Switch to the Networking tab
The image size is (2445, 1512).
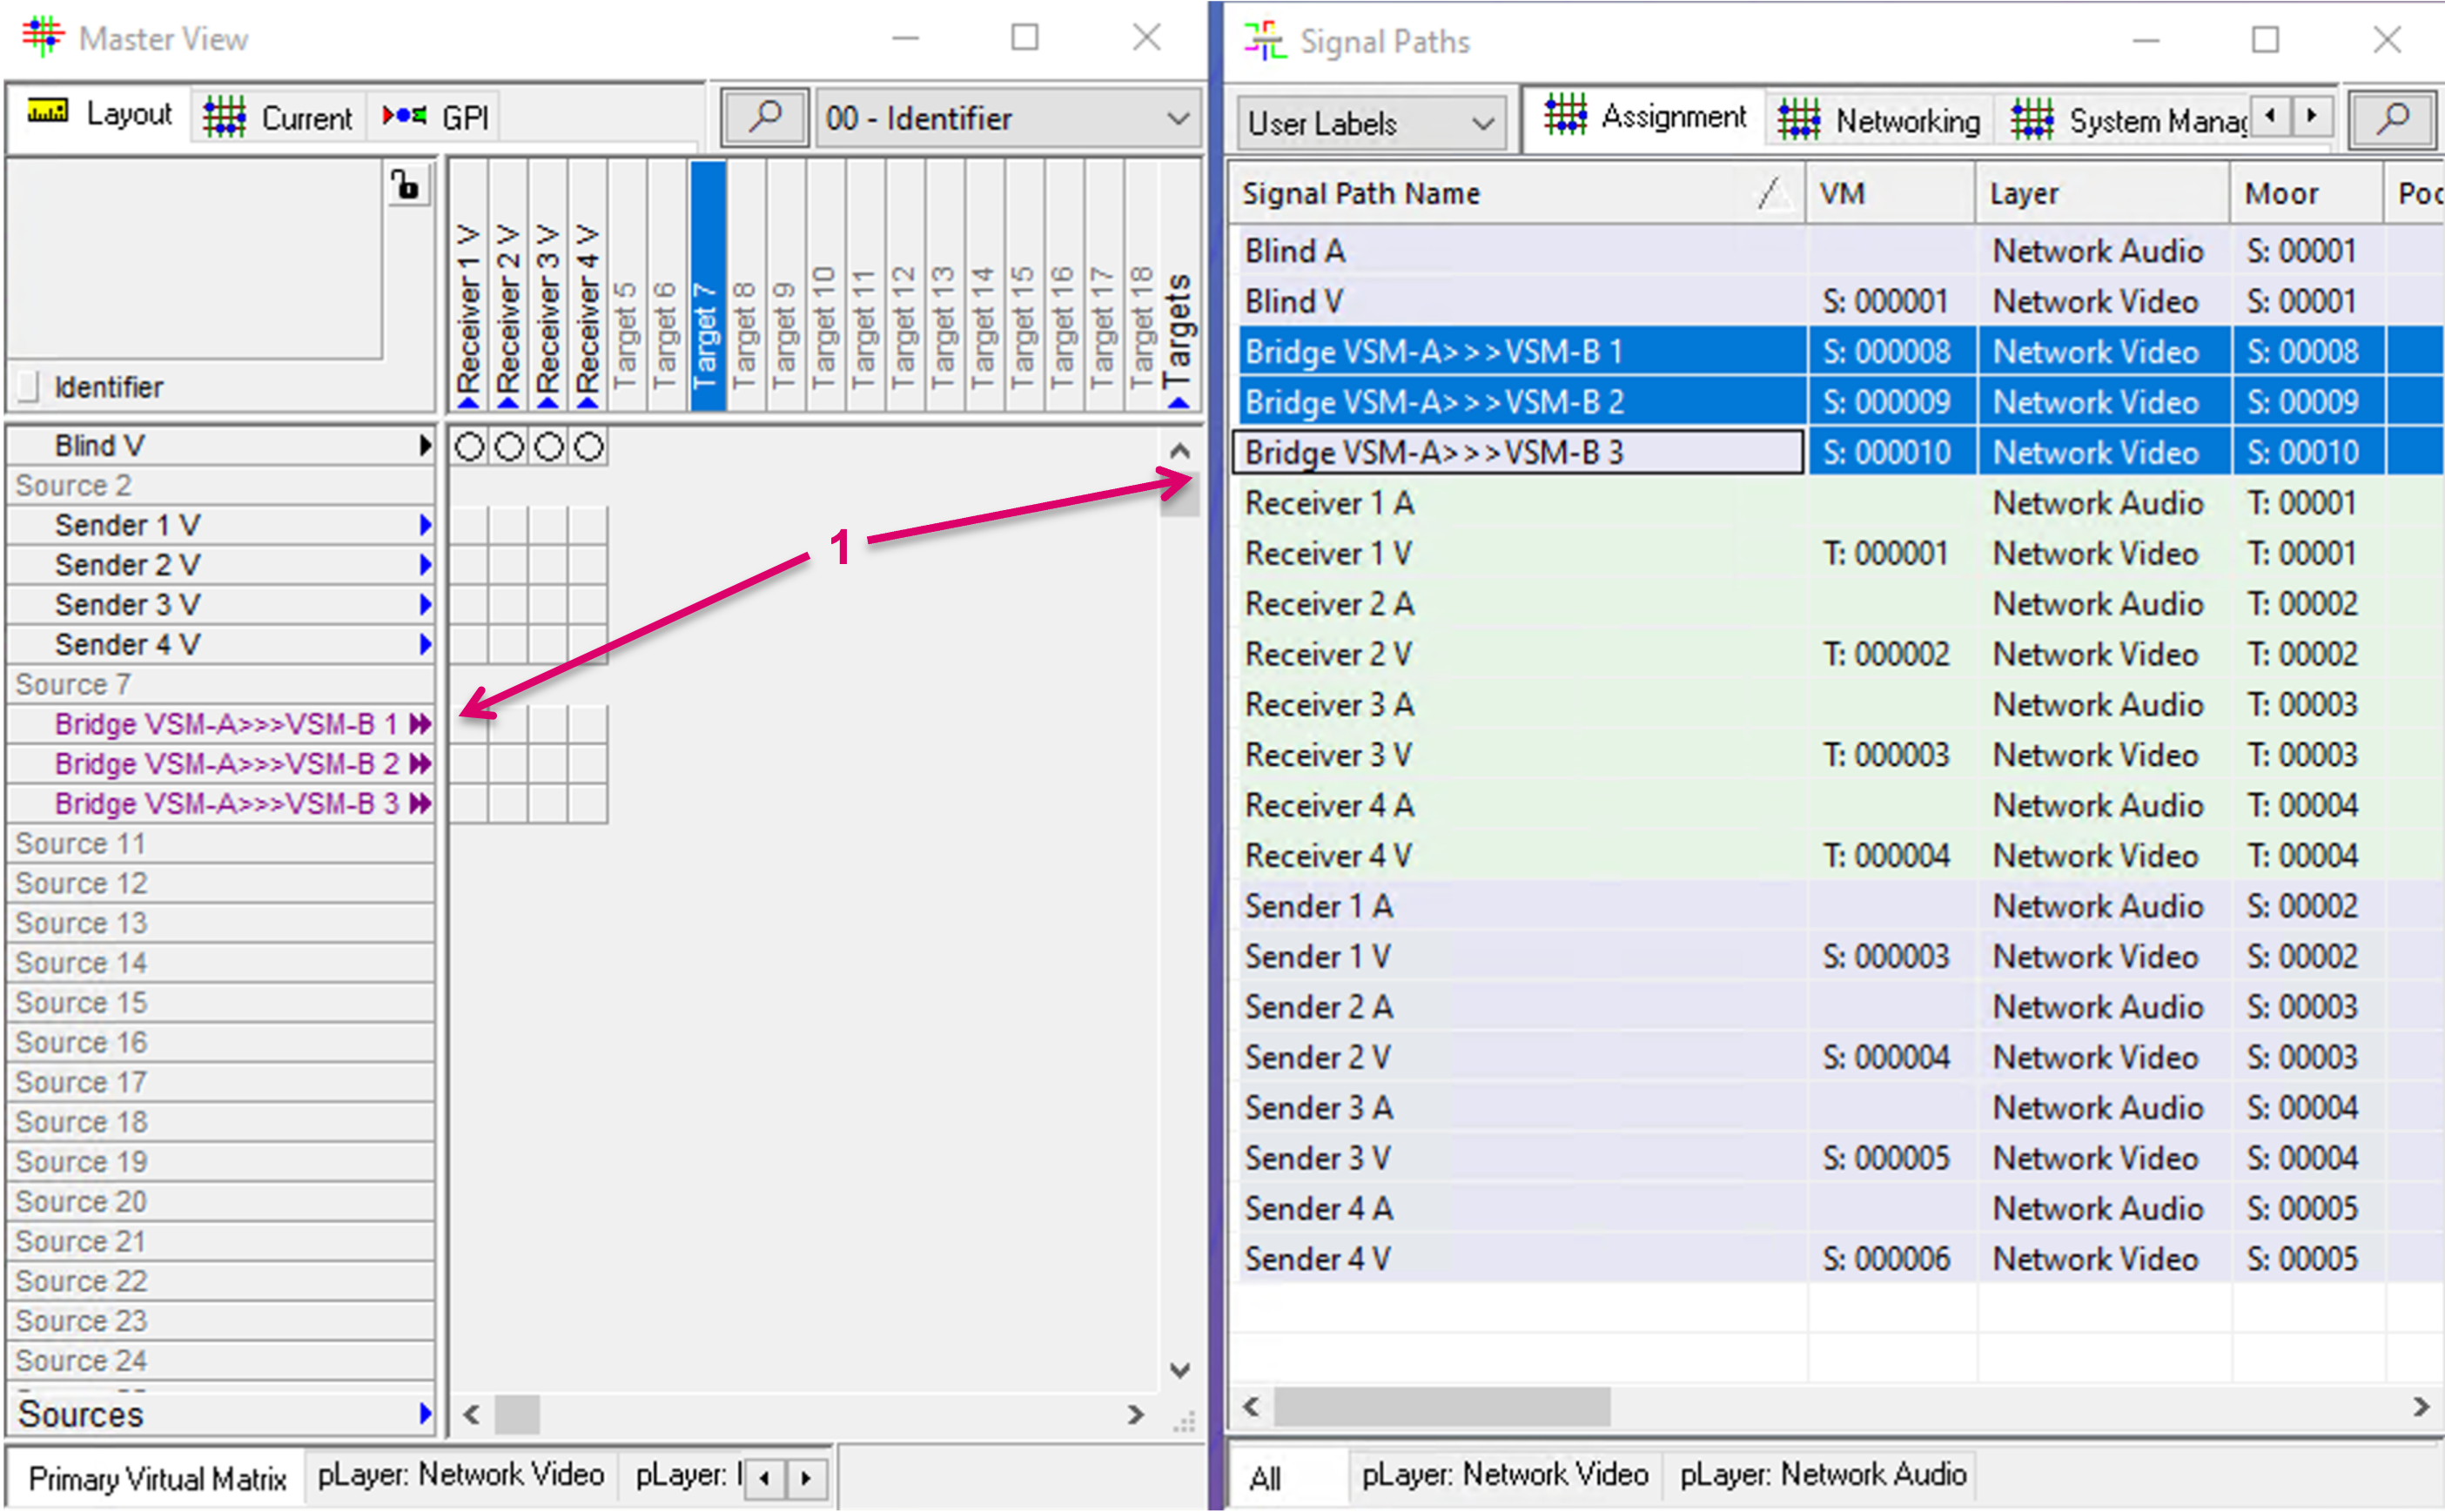[x=1879, y=121]
